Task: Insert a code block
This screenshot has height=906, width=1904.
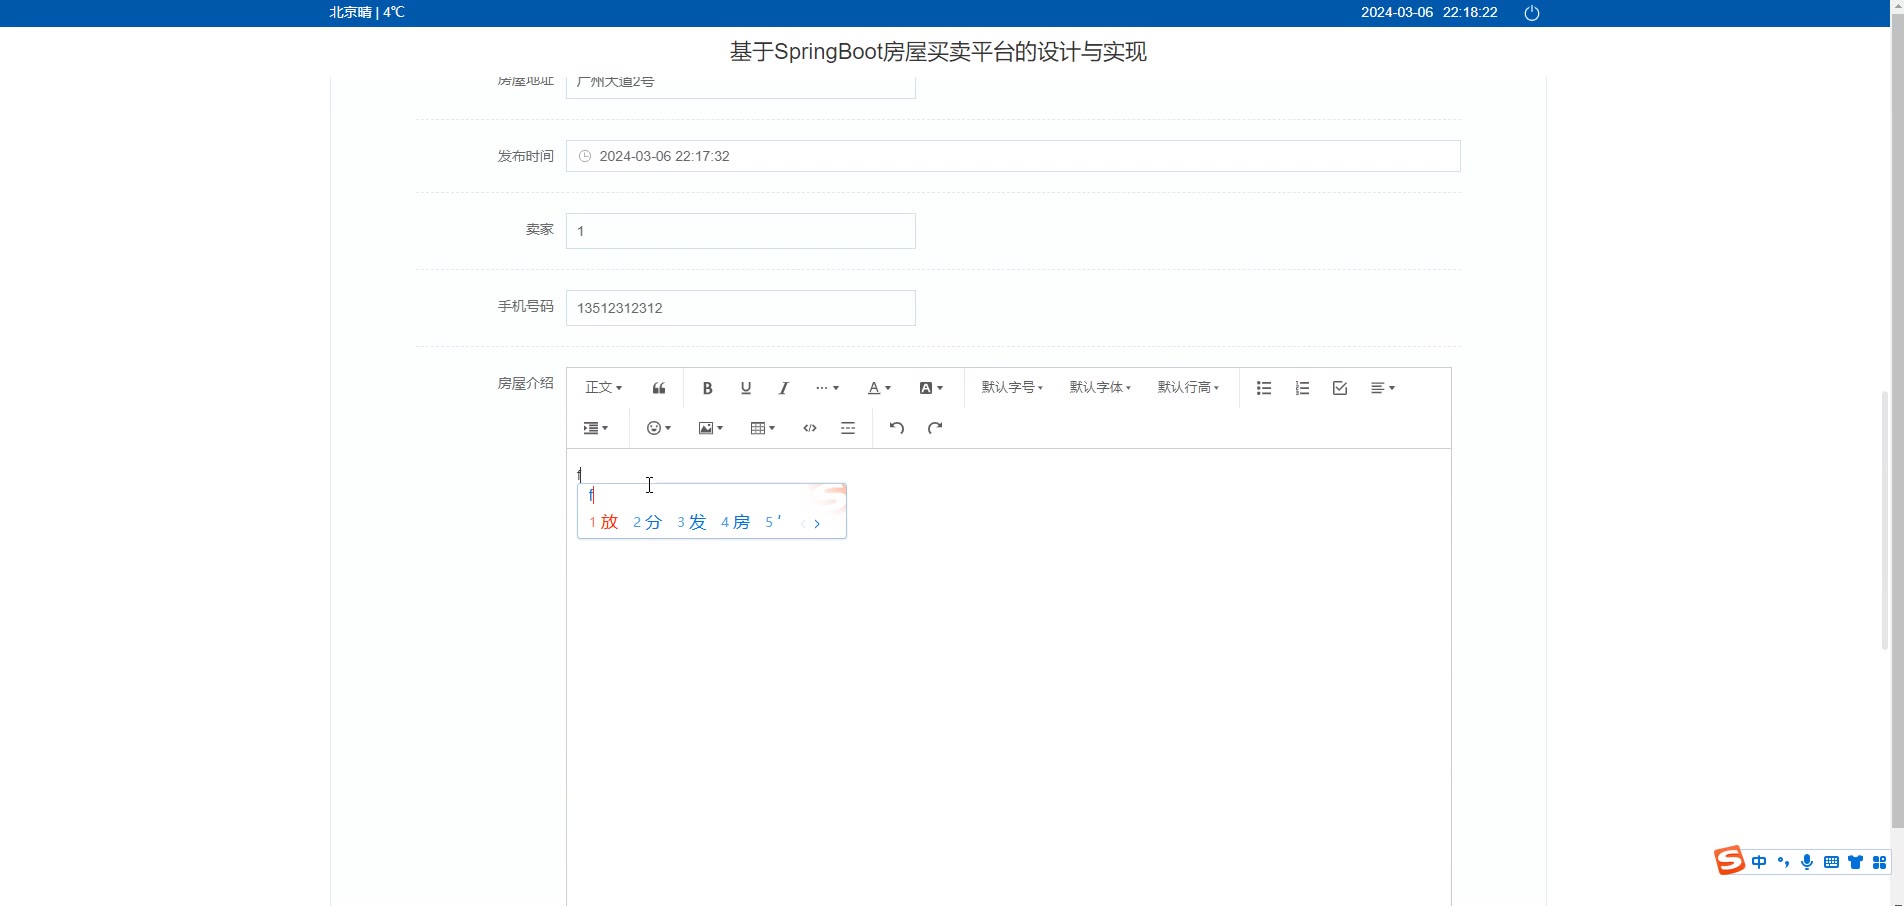Action: point(810,428)
